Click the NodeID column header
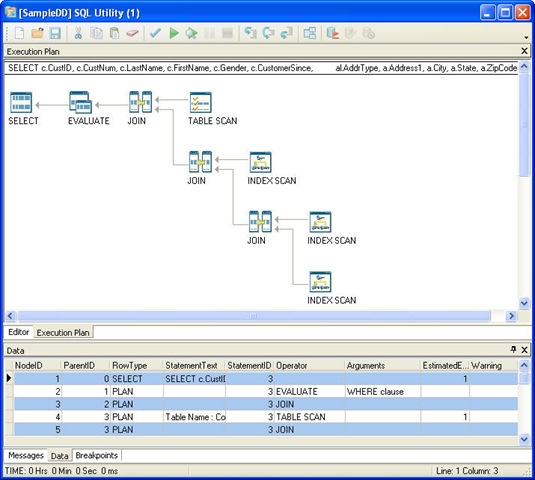 click(37, 365)
